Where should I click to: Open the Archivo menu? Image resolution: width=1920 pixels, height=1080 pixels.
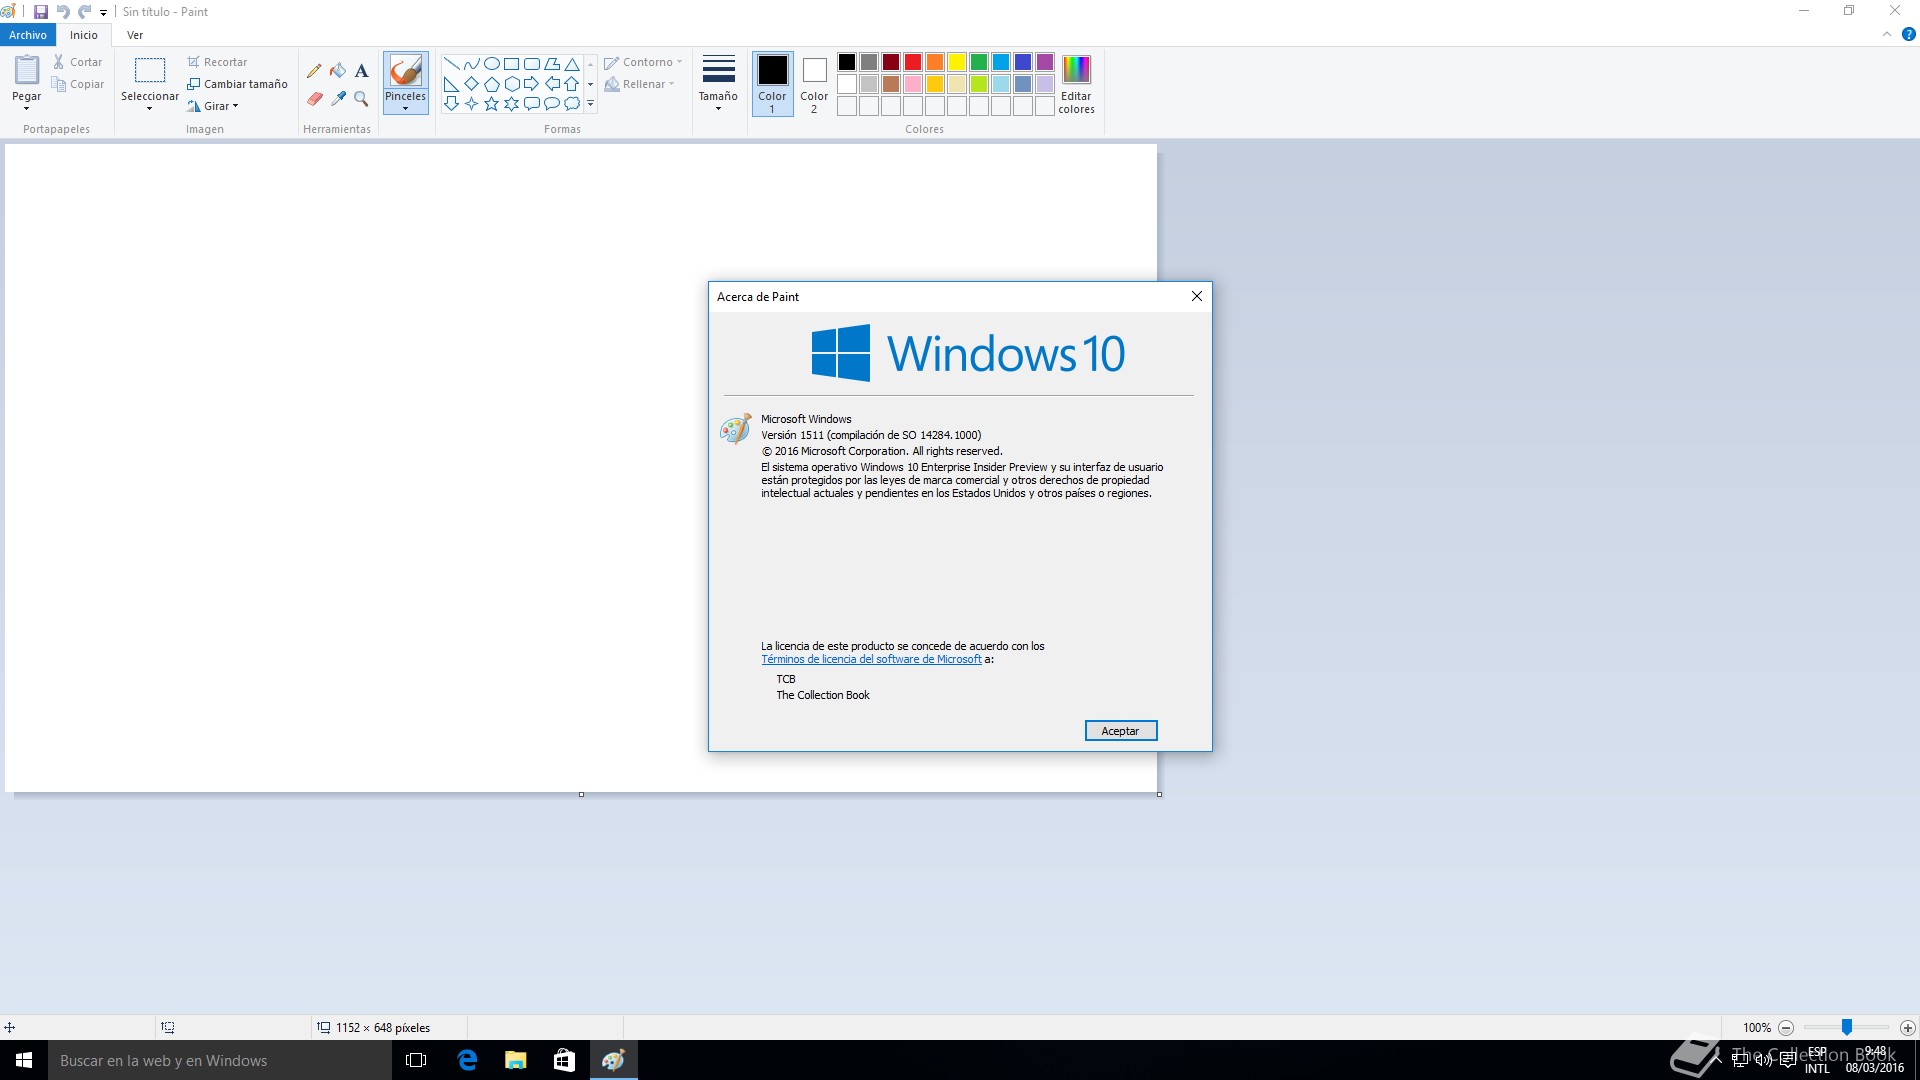(x=28, y=35)
